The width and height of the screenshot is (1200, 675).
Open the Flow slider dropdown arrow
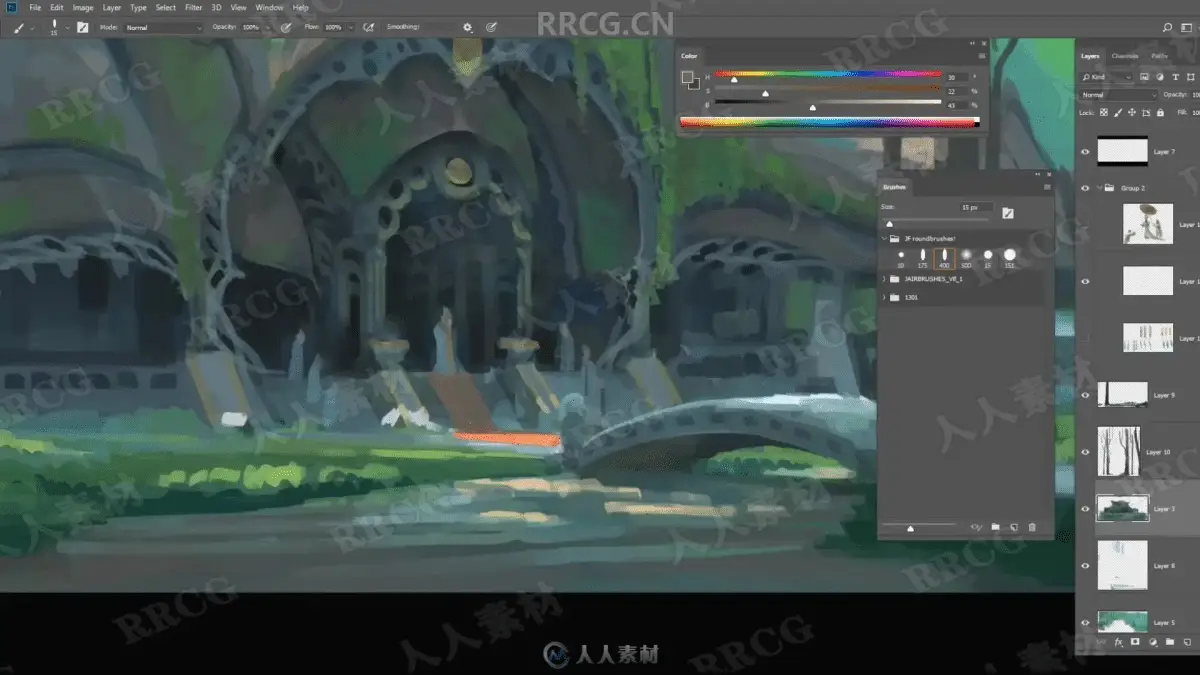click(x=349, y=27)
